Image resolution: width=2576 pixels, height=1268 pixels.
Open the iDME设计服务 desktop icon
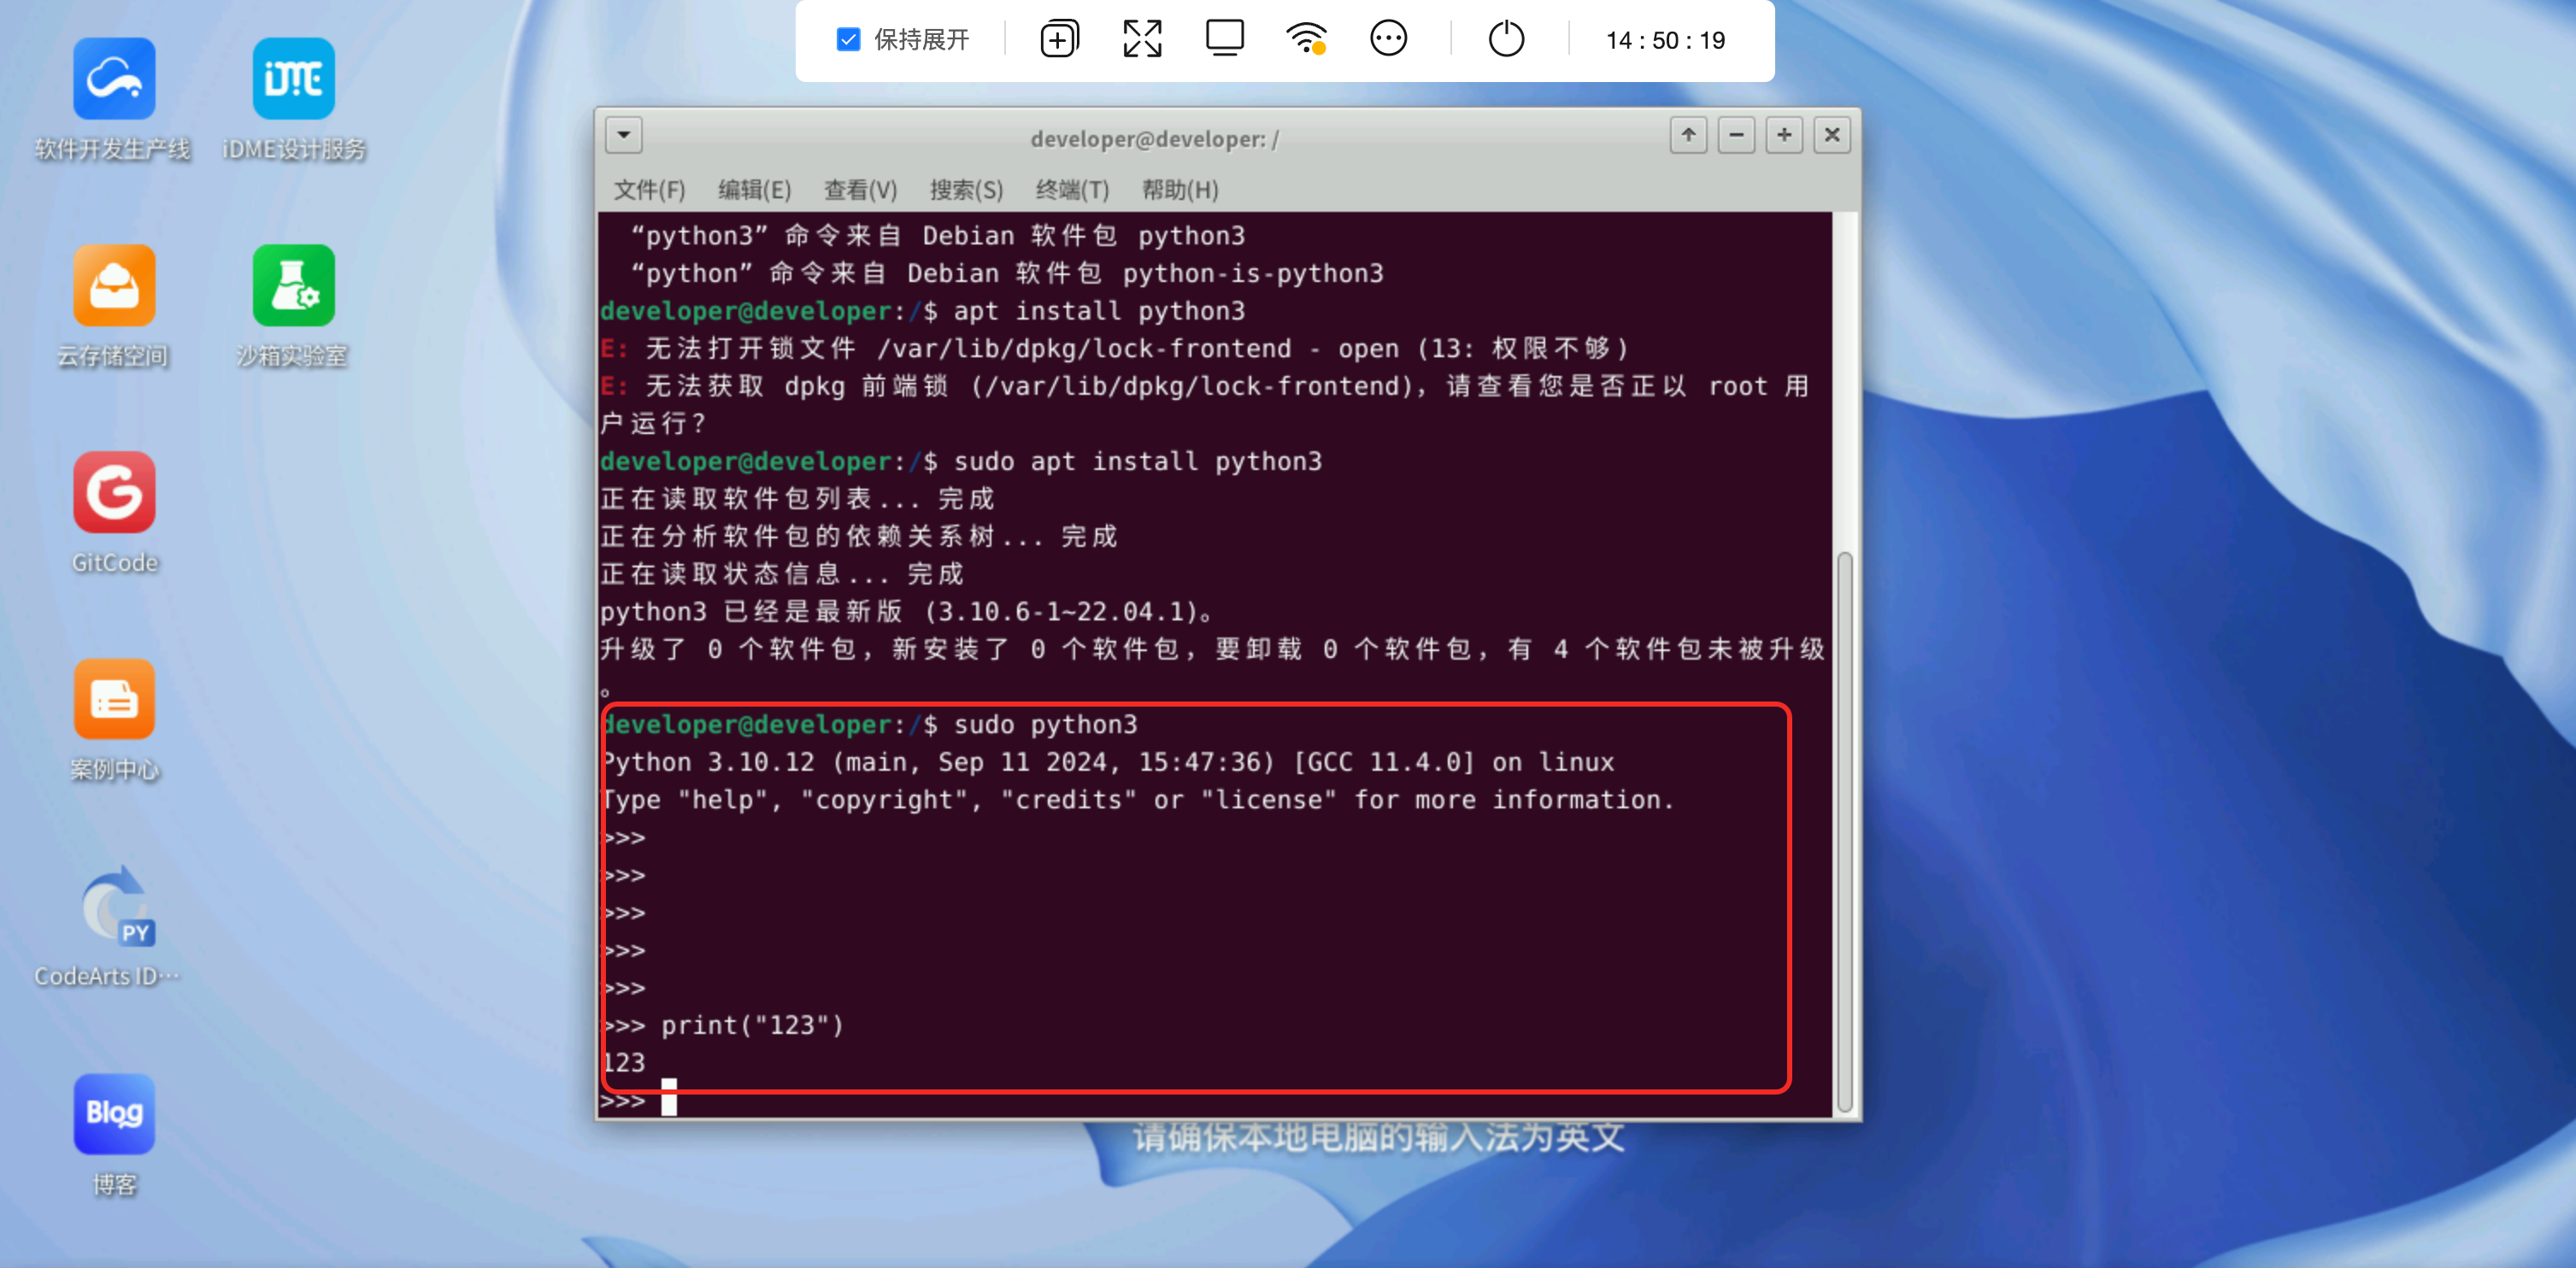(293, 79)
